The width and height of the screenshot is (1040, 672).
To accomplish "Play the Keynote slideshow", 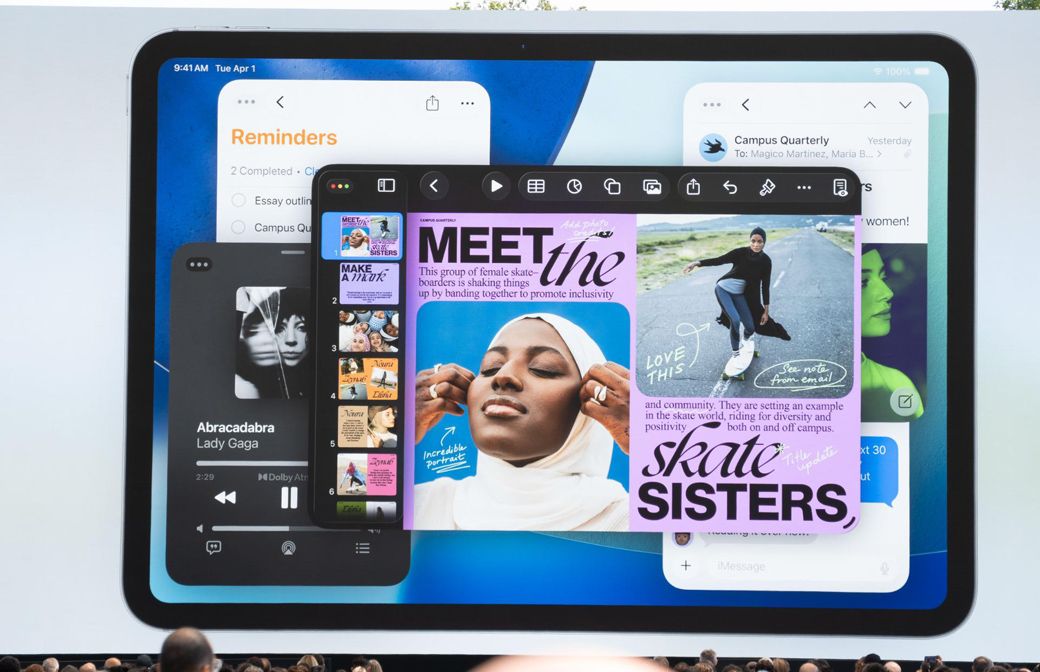I will pyautogui.click(x=495, y=186).
